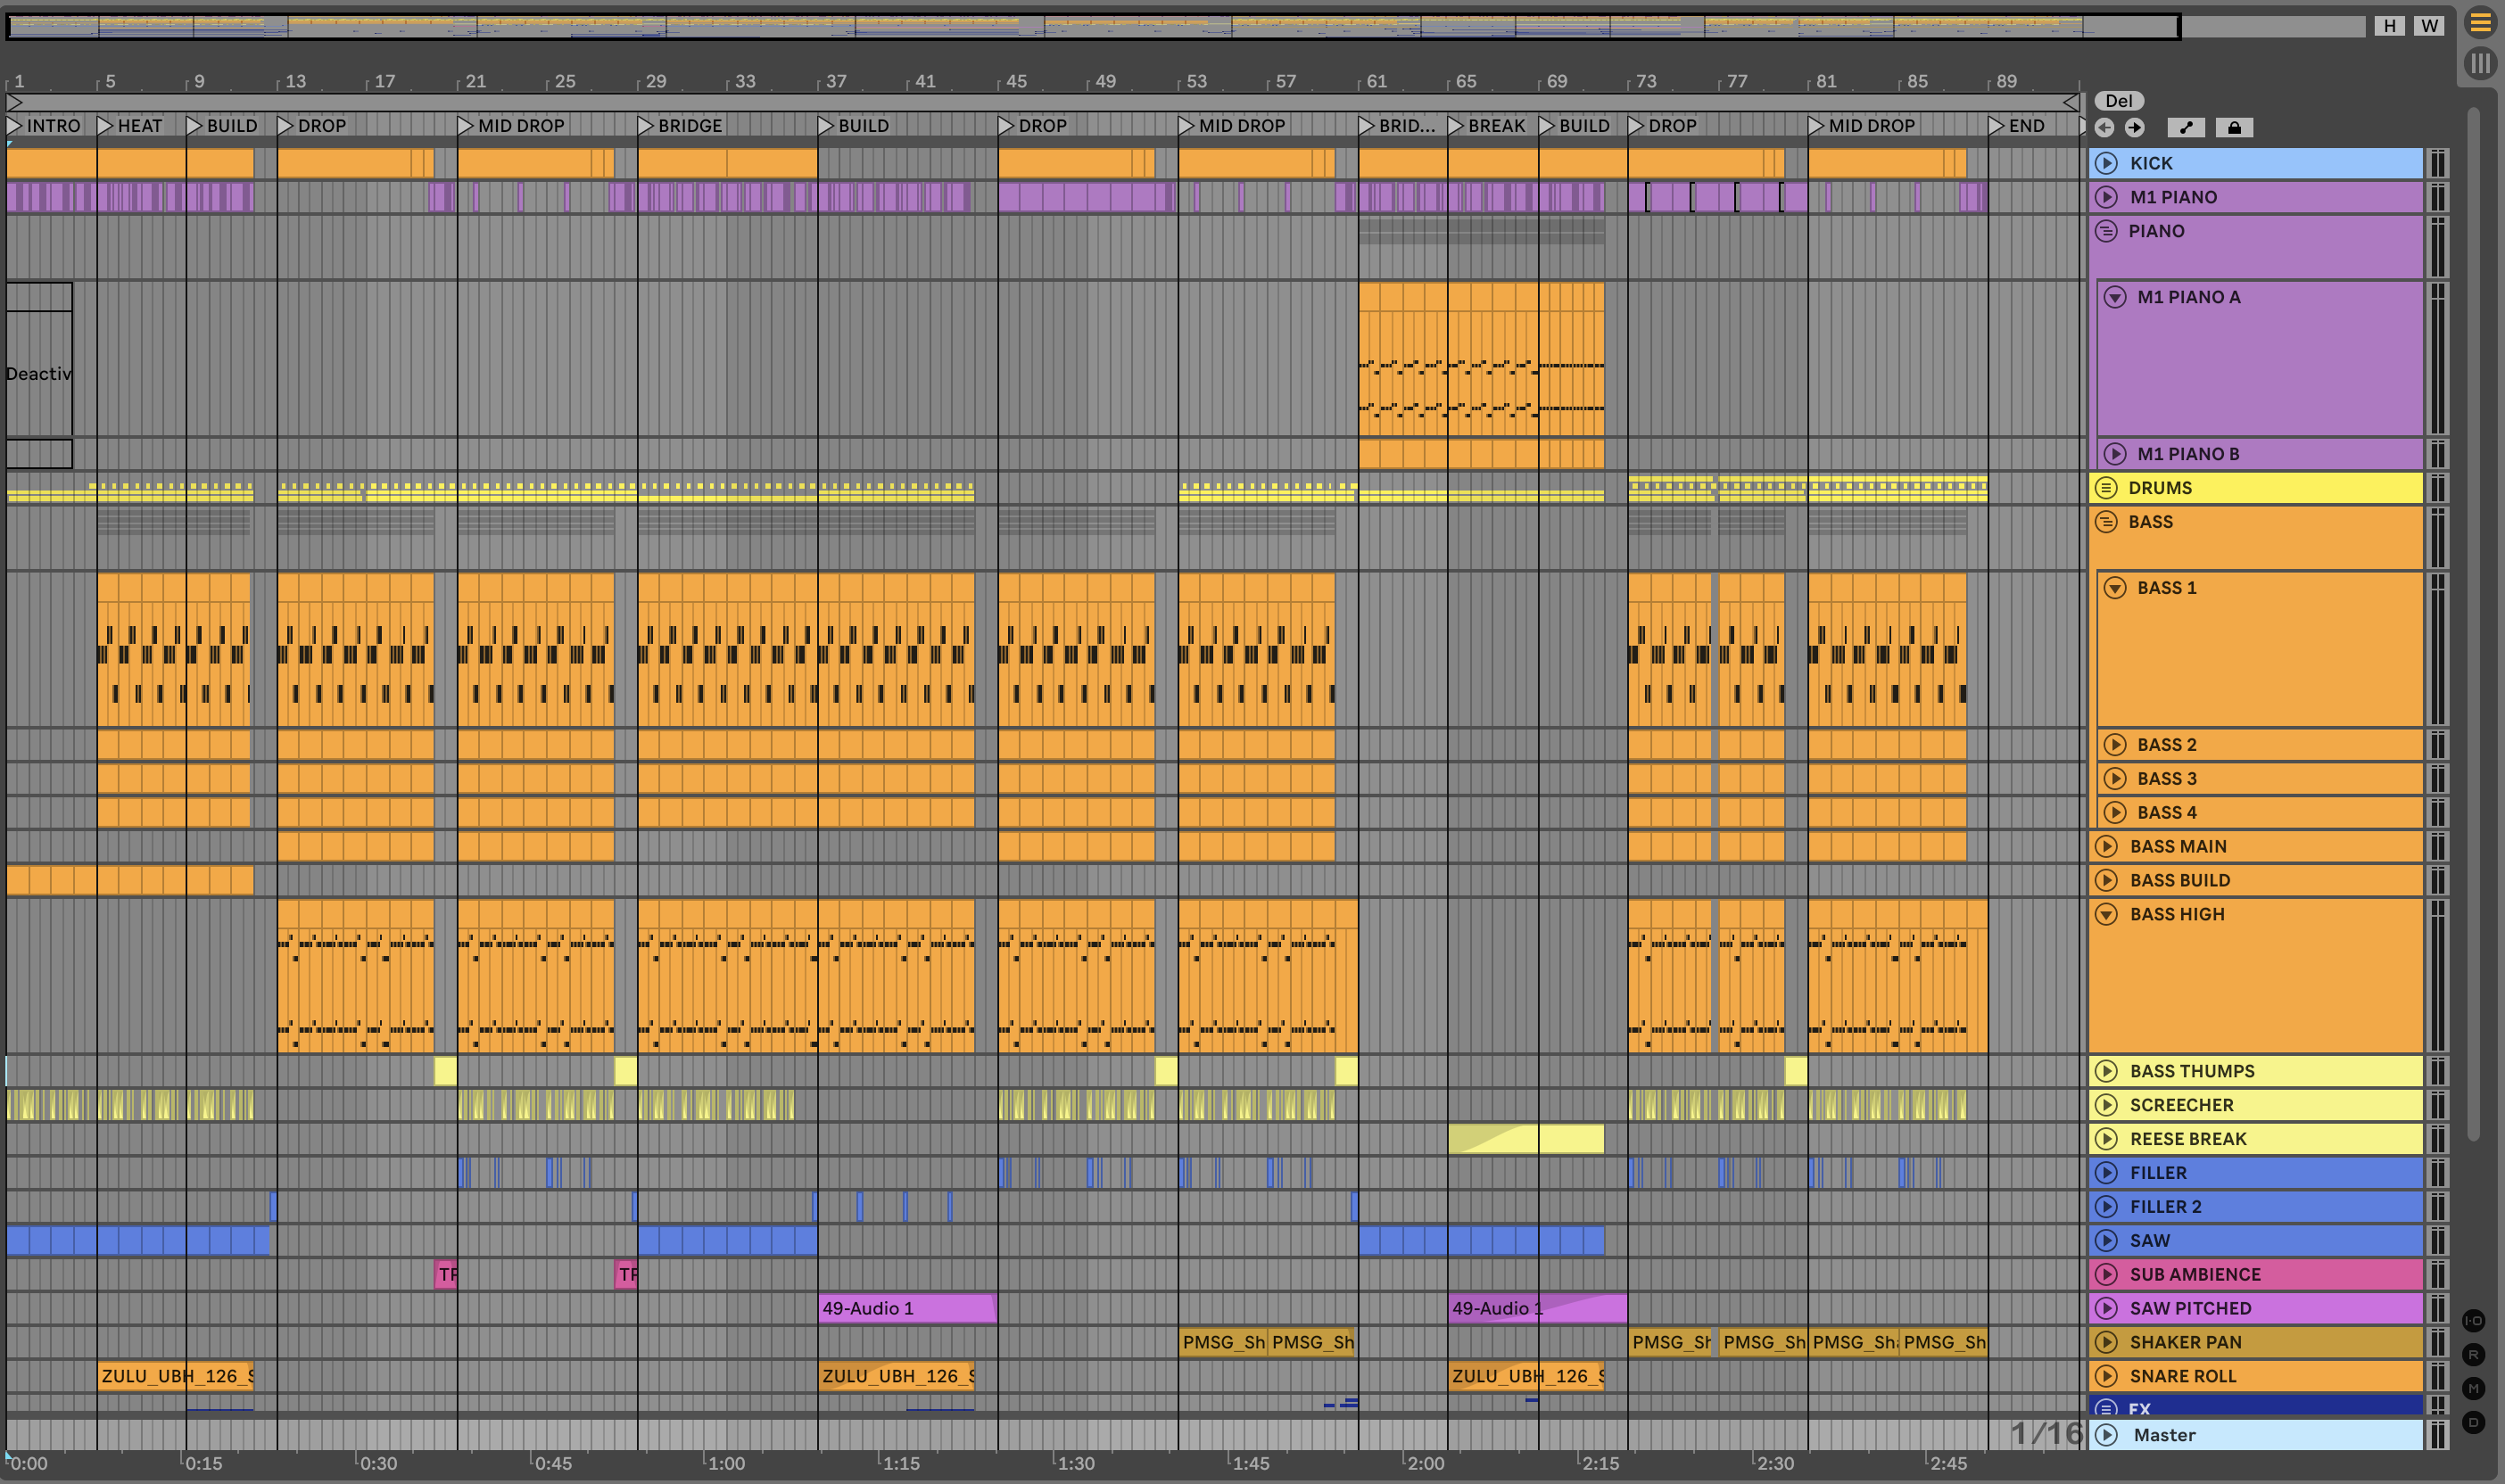Select the BRIDGE locator marker
The height and width of the screenshot is (1484, 2505).
(x=646, y=126)
